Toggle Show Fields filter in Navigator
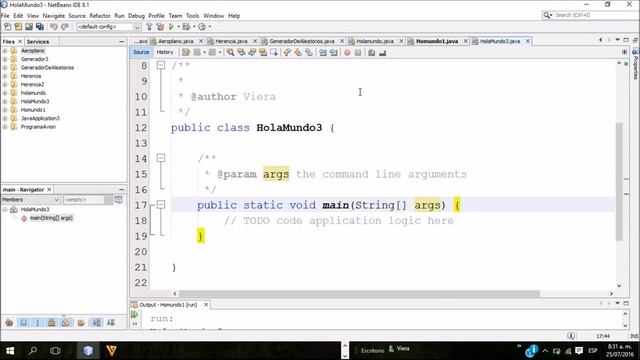640x360 pixels. [23, 322]
